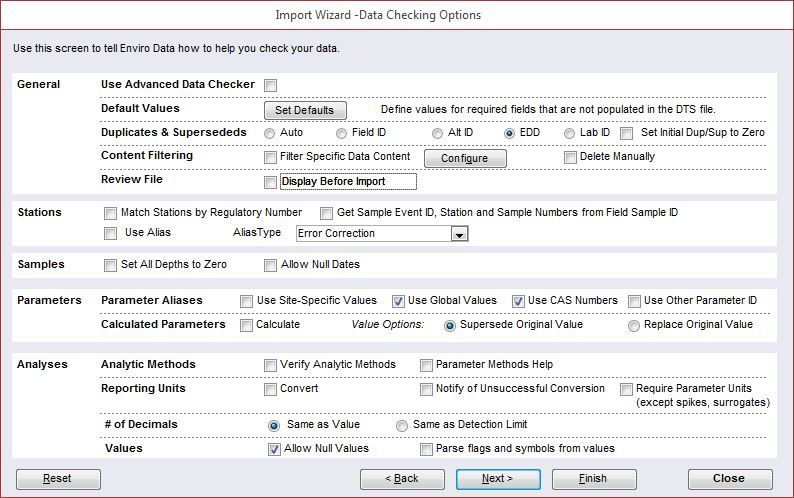Enable the Use Advanced Data Checker checkbox
The width and height of the screenshot is (794, 498).
click(270, 85)
